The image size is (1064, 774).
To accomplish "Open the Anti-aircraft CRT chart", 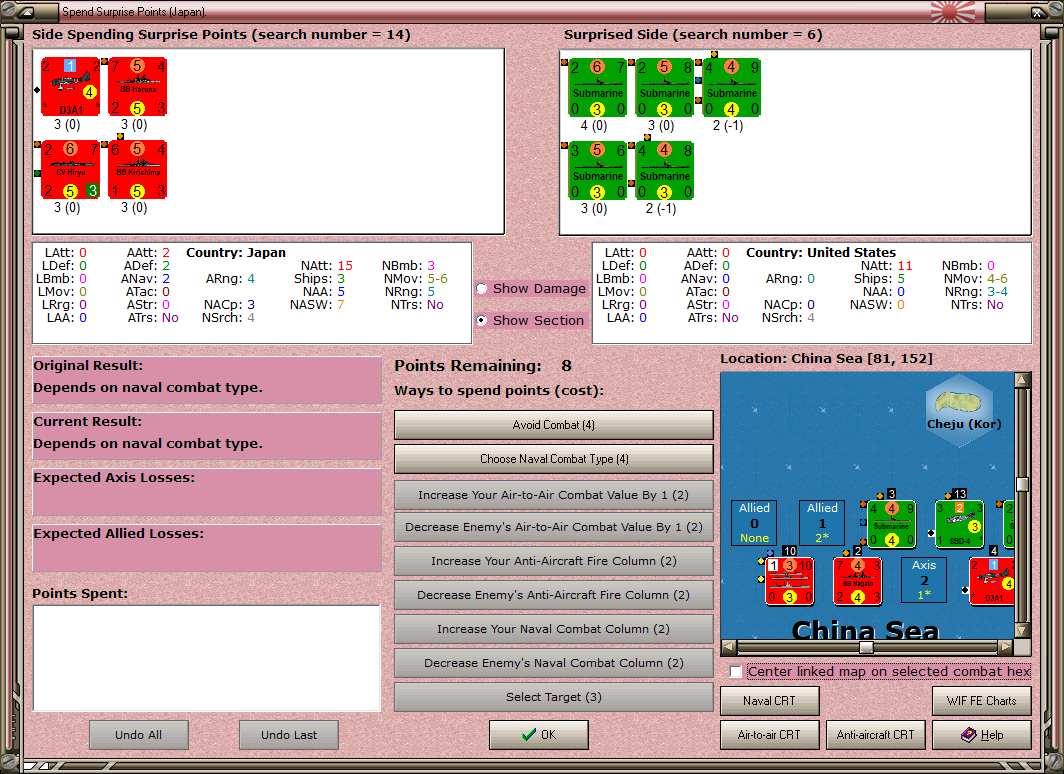I will point(875,735).
